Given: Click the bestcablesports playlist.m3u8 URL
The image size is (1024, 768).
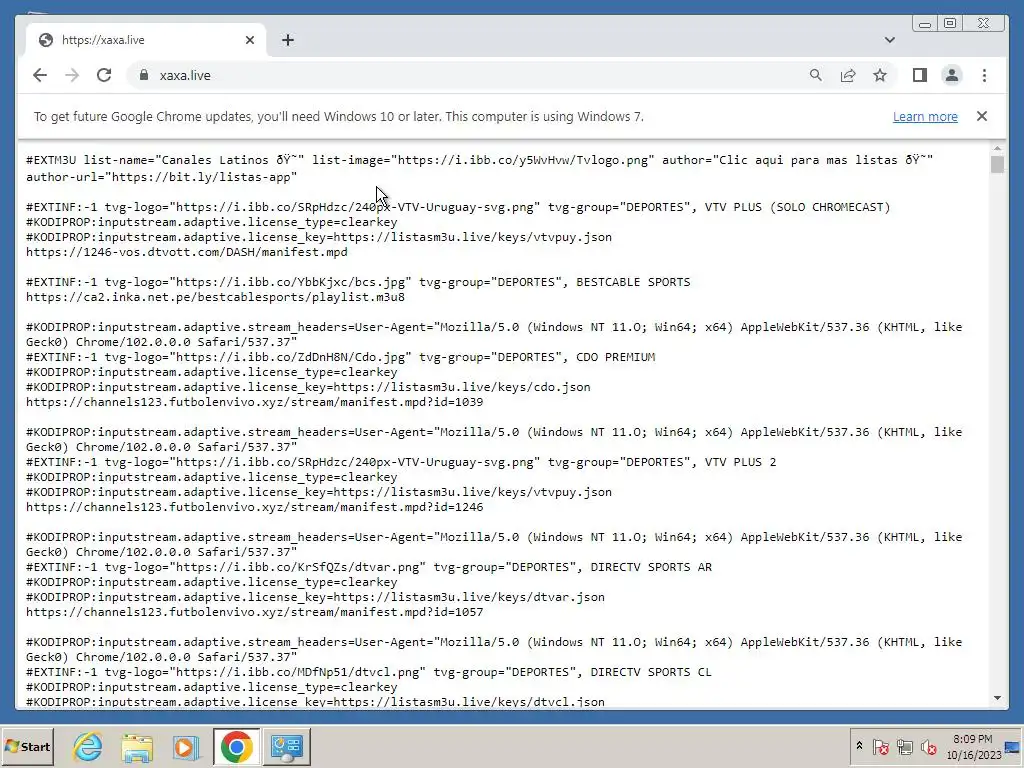Looking at the screenshot, I should click(x=216, y=297).
